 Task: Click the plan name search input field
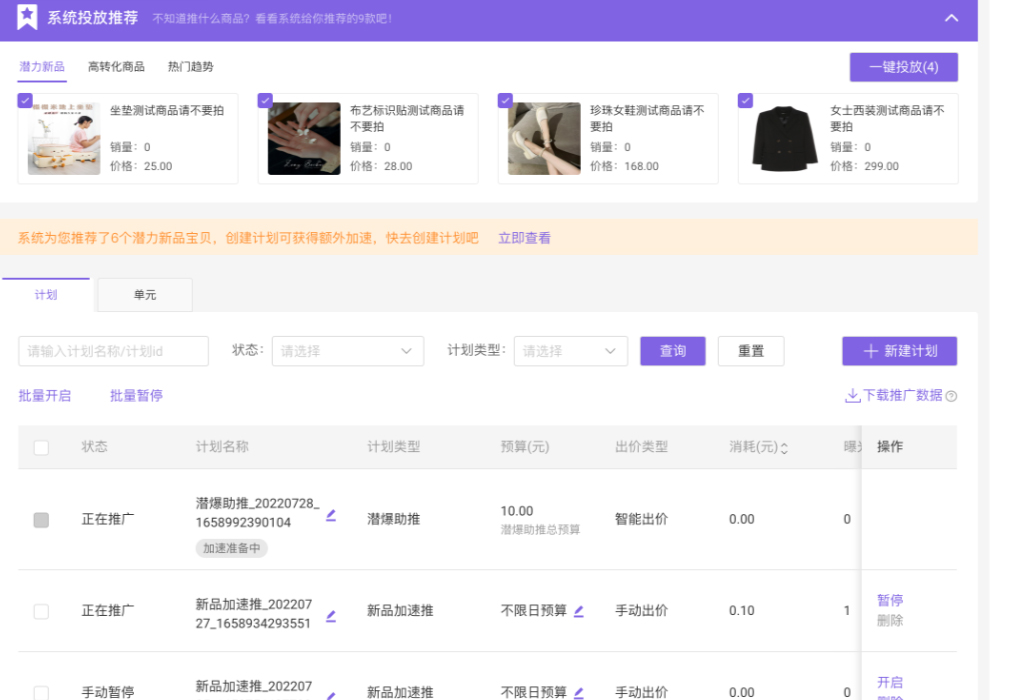tap(113, 351)
